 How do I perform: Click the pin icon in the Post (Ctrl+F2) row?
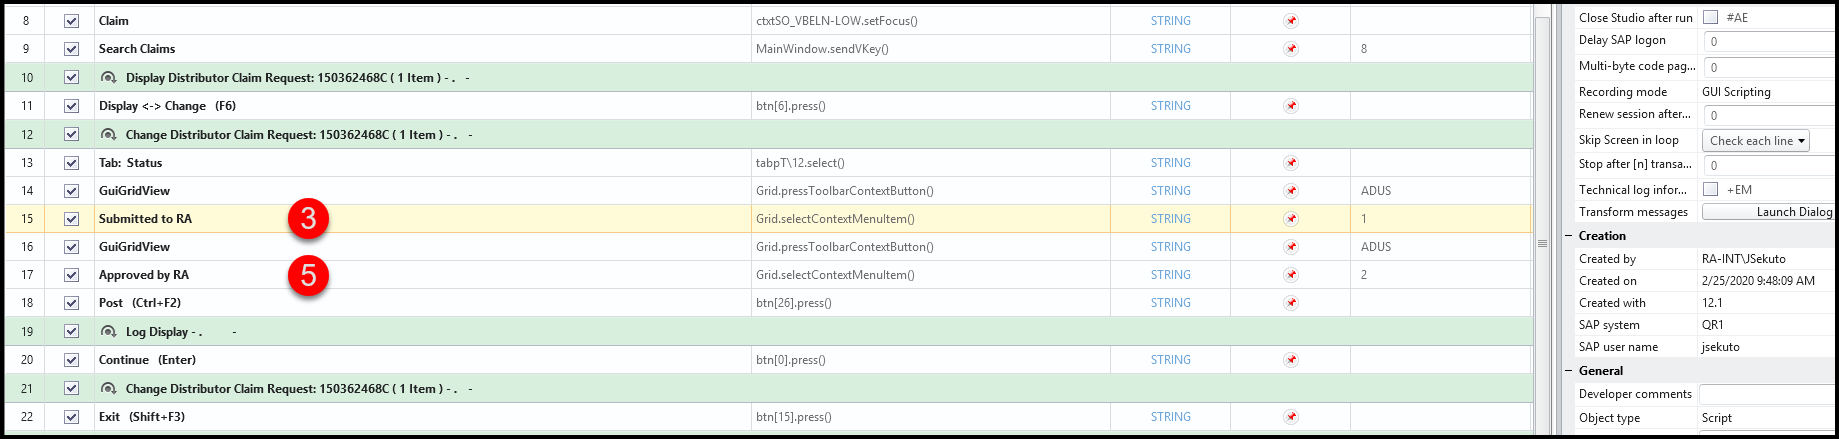pos(1291,303)
